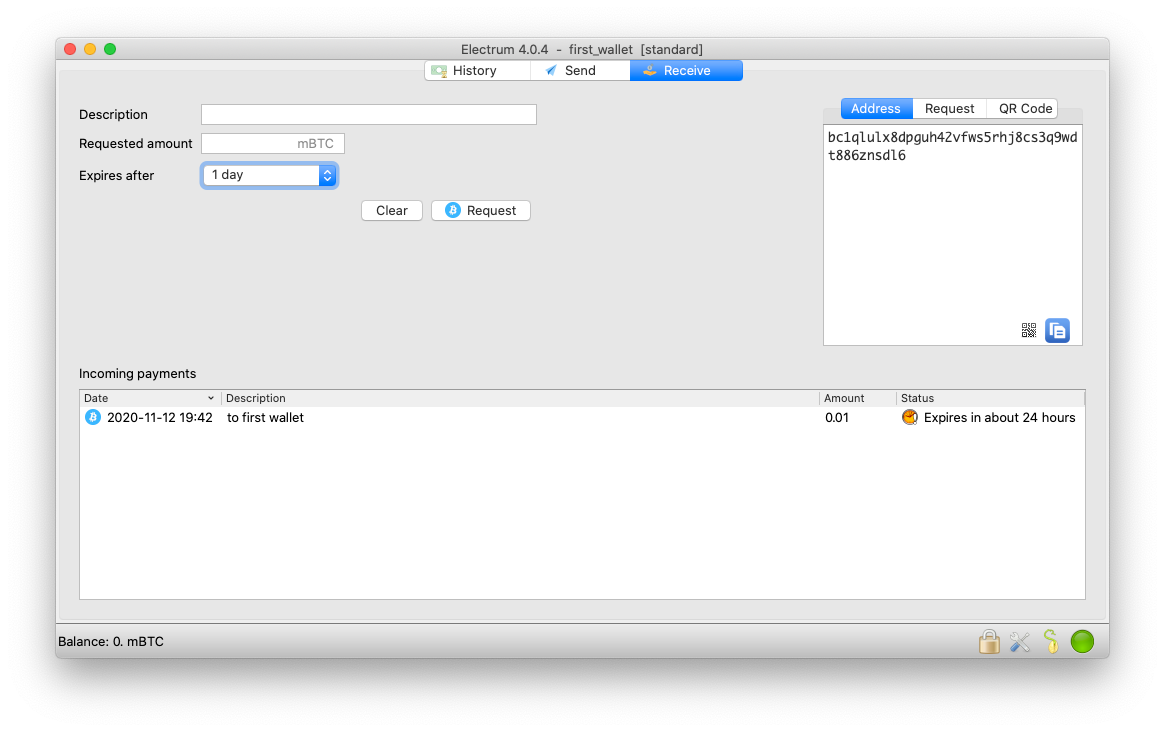The height and width of the screenshot is (732, 1165).
Task: Click the Requested amount mBTC field
Action: 273,143
